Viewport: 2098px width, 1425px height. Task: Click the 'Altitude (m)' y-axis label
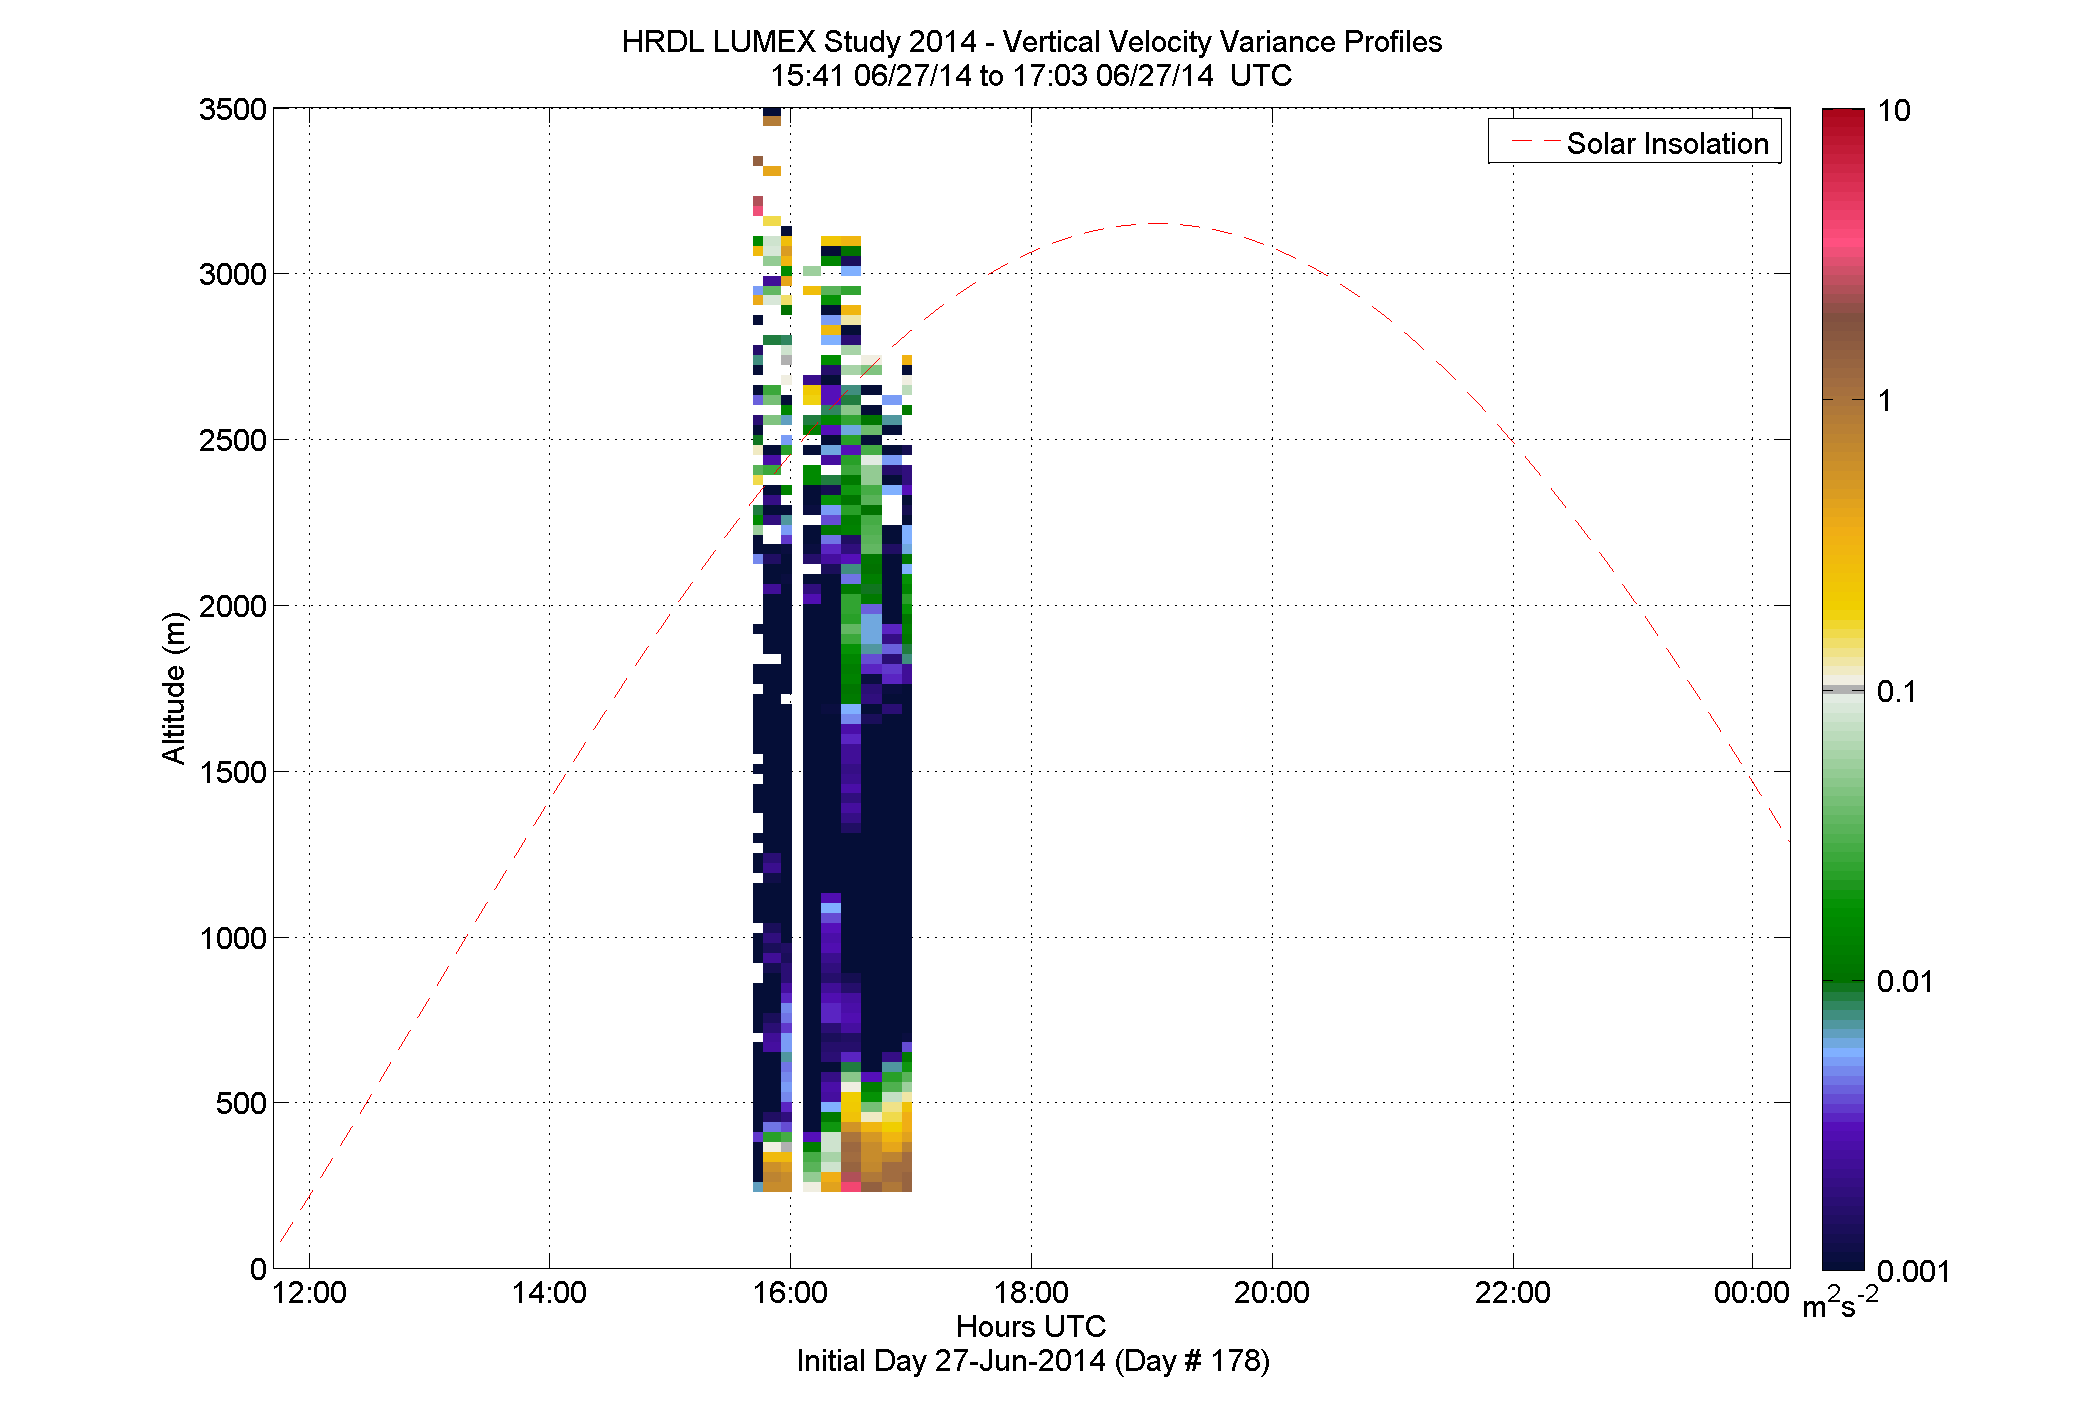174,688
